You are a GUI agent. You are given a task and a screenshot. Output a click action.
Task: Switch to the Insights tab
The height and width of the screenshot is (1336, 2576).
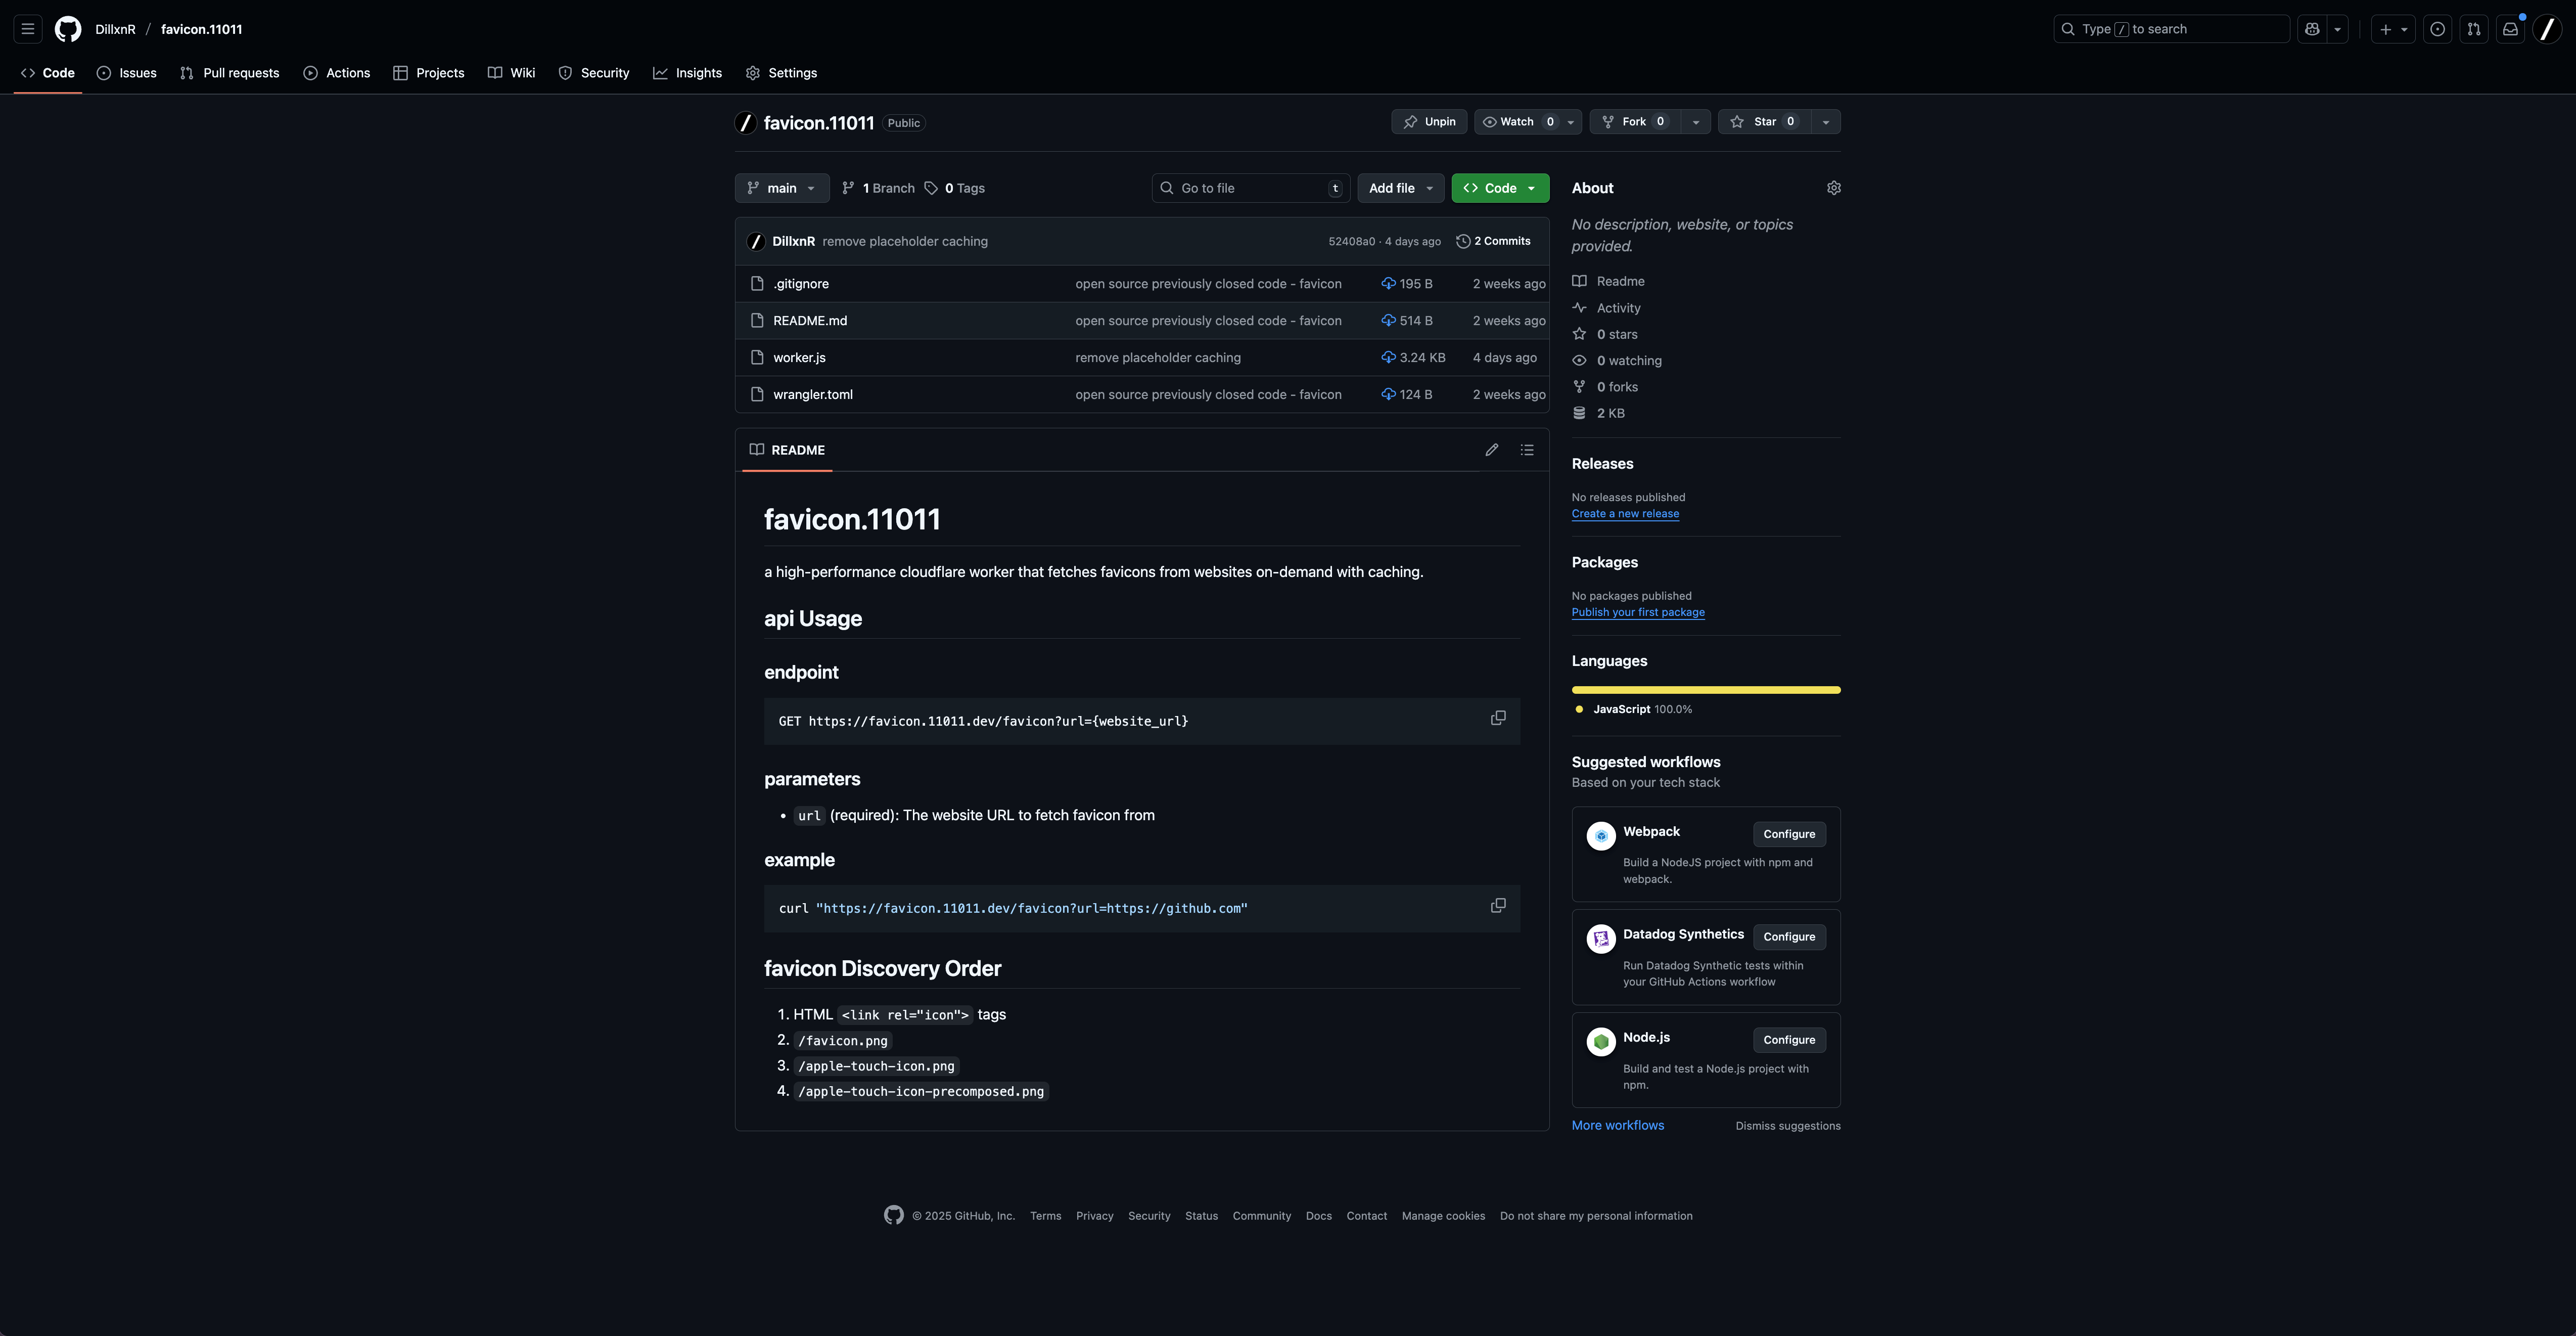(688, 73)
